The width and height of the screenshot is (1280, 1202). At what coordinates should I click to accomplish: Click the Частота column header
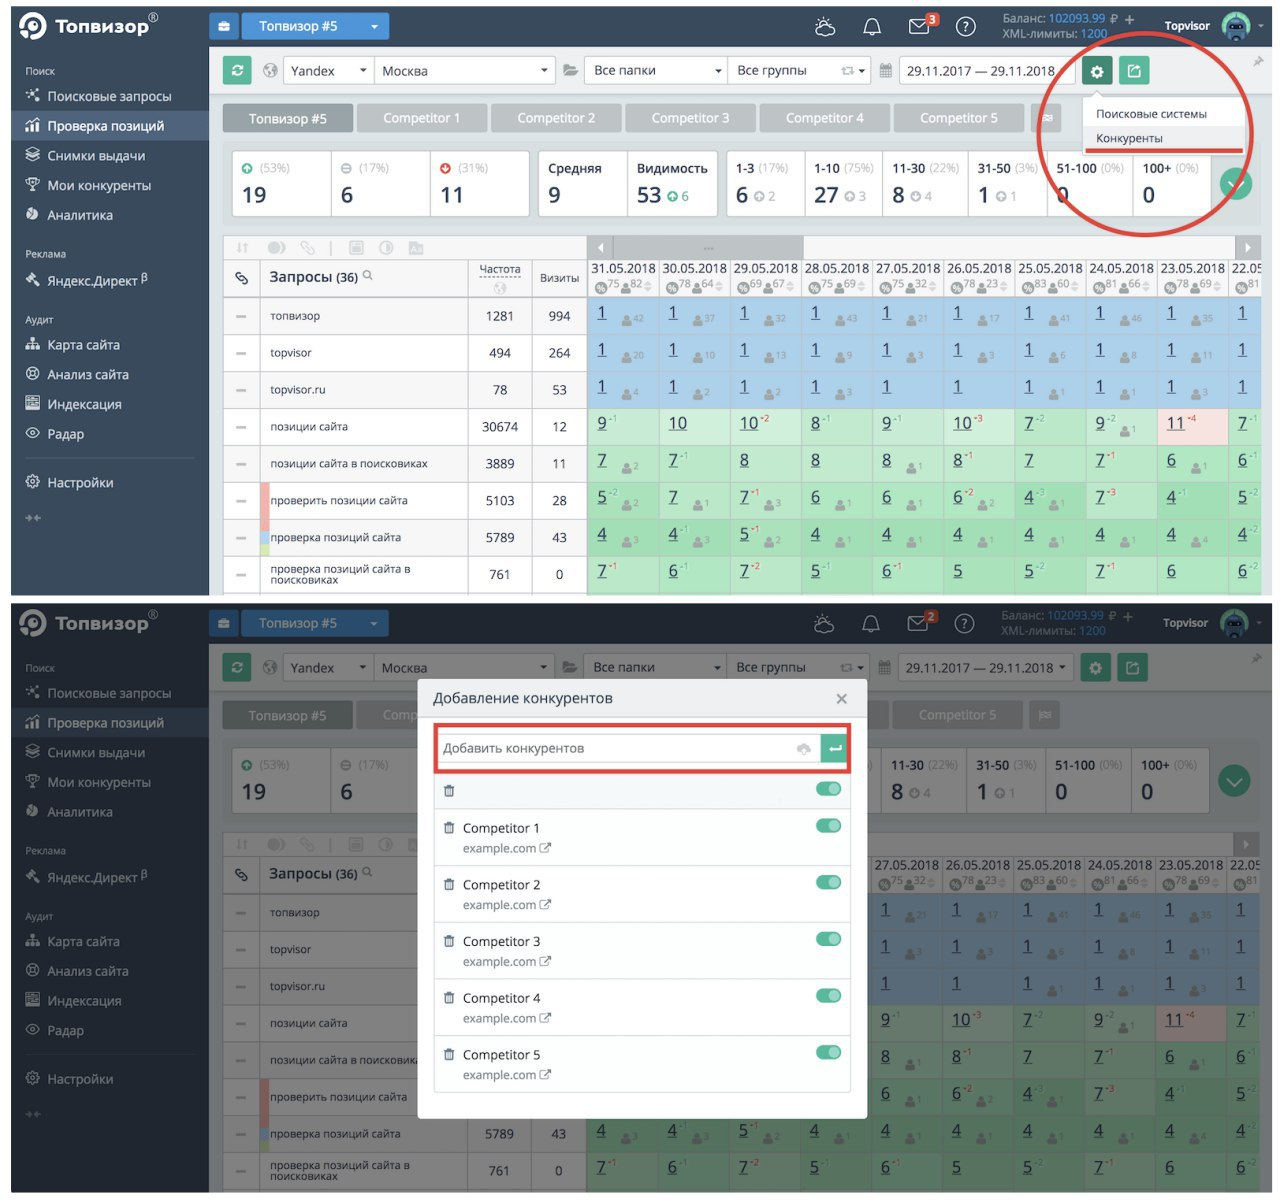coord(500,277)
